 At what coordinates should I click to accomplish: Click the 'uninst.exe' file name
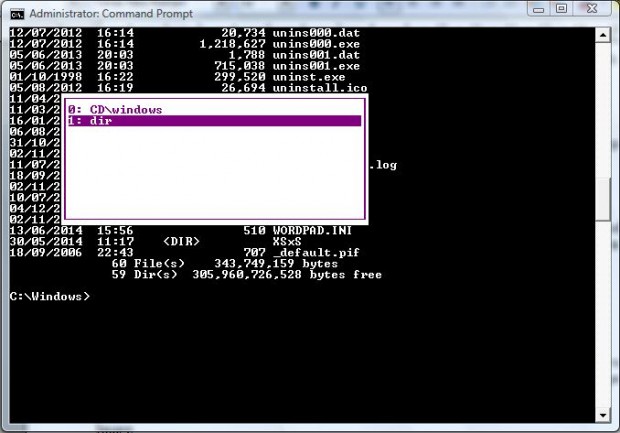coord(309,77)
